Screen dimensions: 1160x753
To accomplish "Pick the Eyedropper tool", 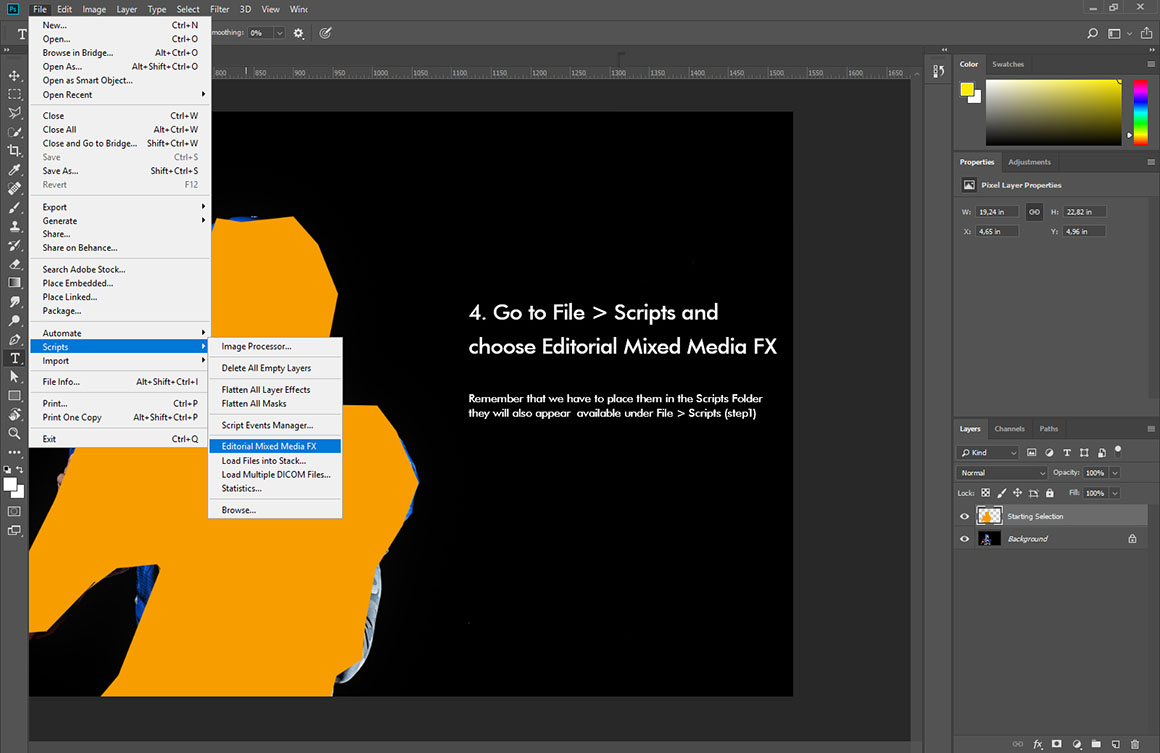I will click(14, 170).
